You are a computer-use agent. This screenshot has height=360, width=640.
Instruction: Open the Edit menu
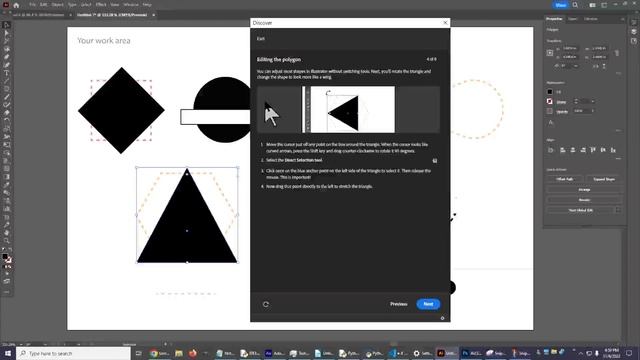click(x=43, y=5)
